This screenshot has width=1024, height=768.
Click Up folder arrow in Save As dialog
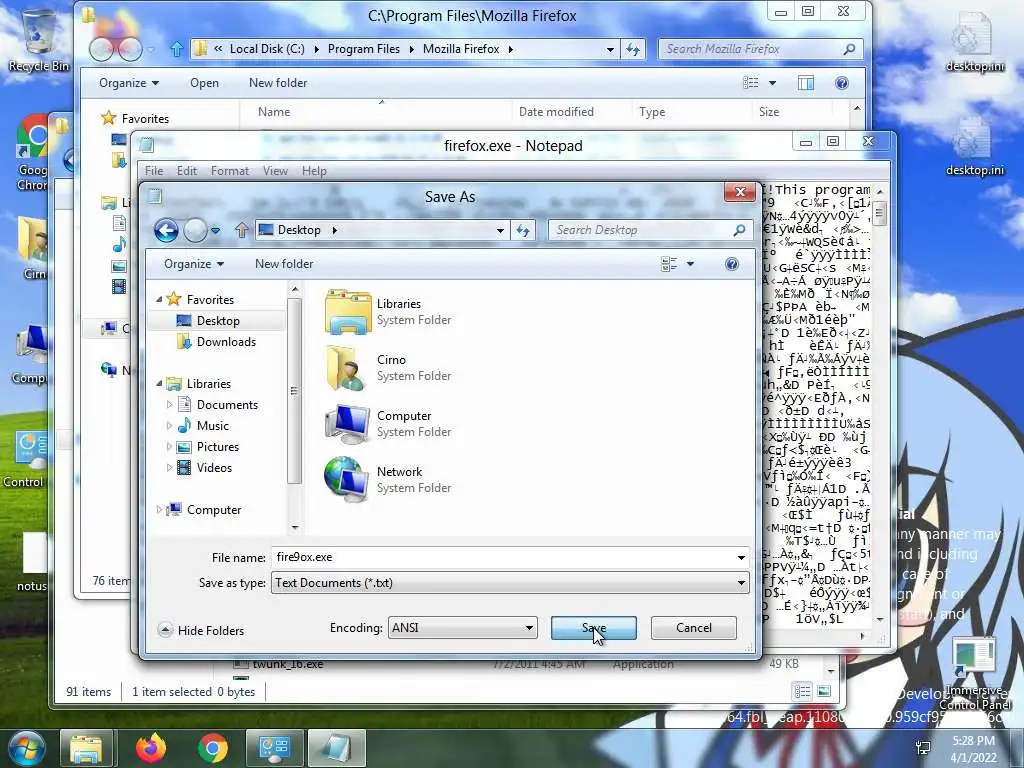click(x=242, y=230)
